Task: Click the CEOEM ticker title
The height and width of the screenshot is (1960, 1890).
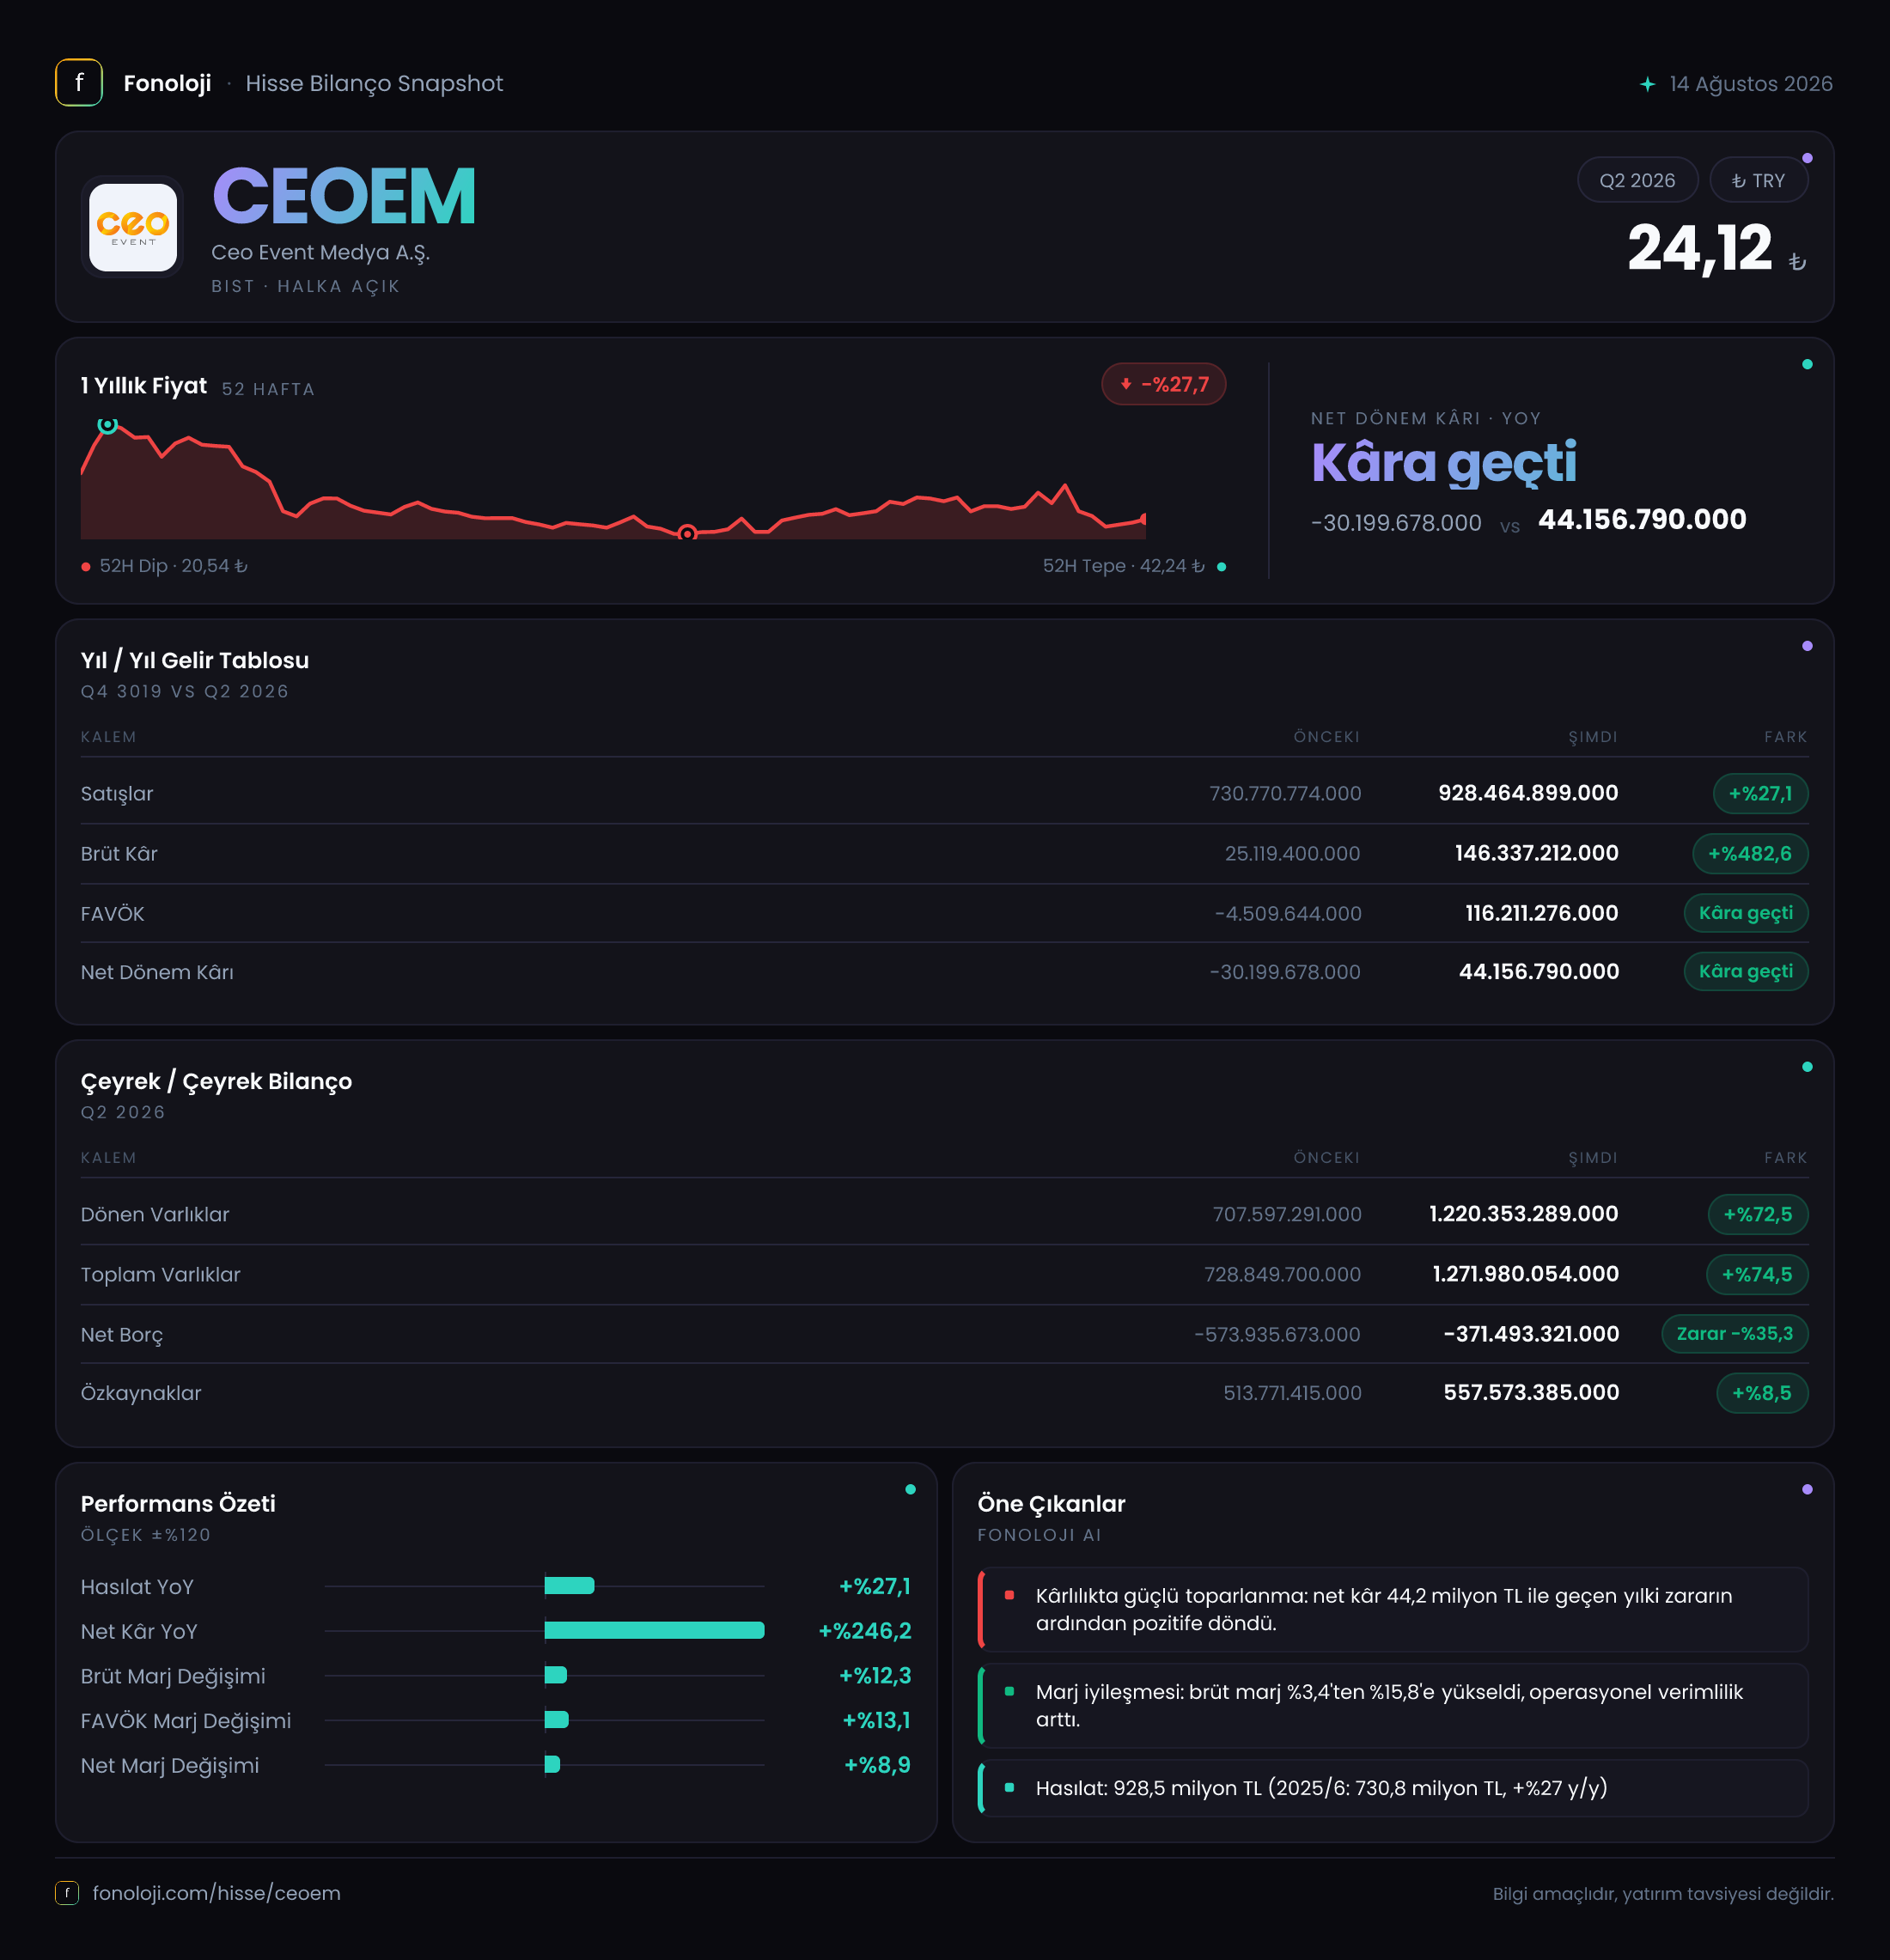Action: pos(344,196)
